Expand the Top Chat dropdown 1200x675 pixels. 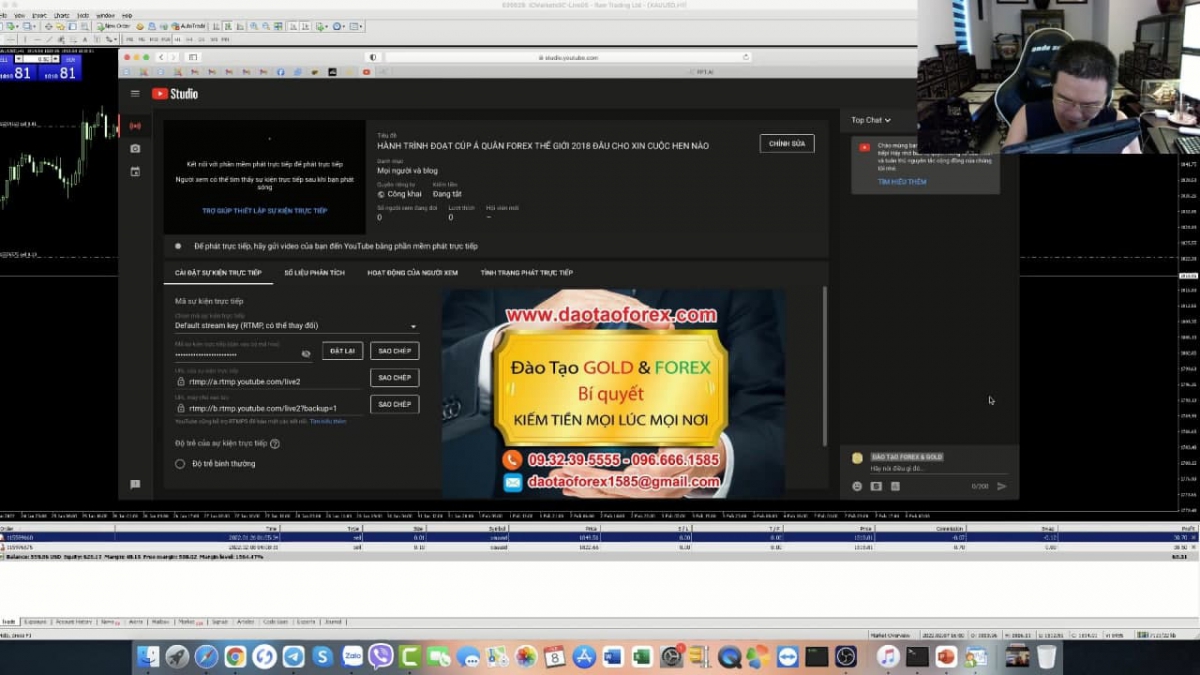(870, 120)
